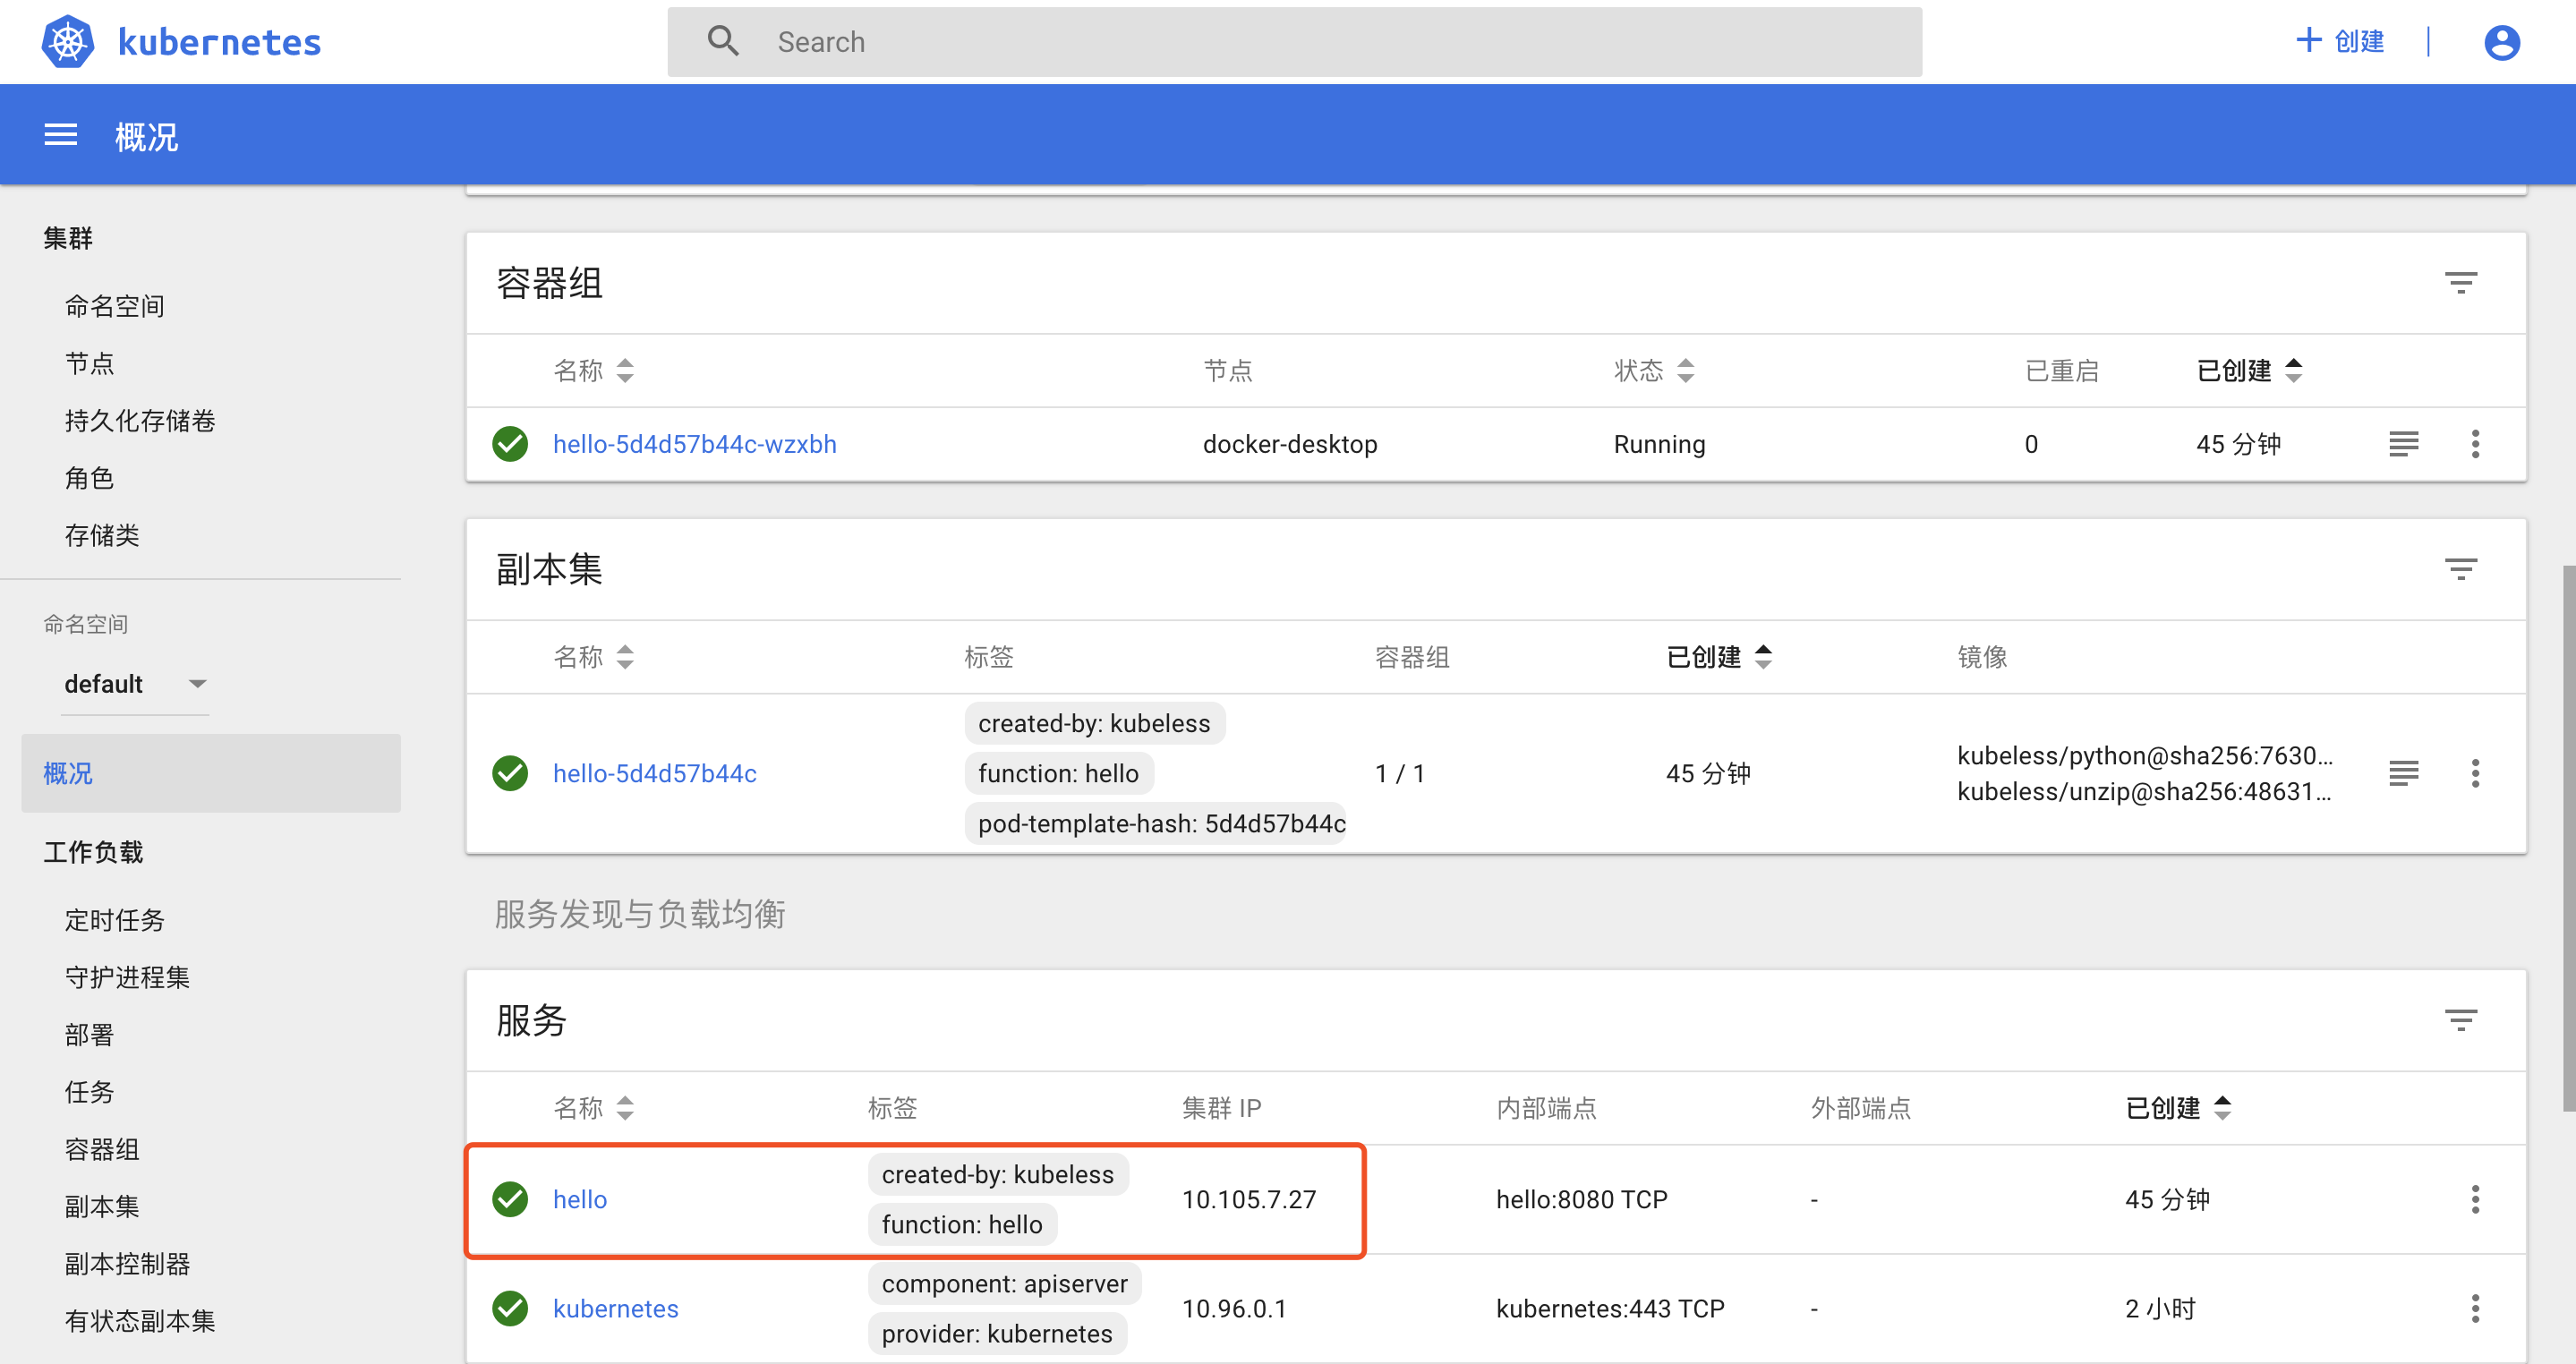The width and height of the screenshot is (2576, 1364).
Task: Open actions menu for hello service
Action: click(x=2475, y=1199)
